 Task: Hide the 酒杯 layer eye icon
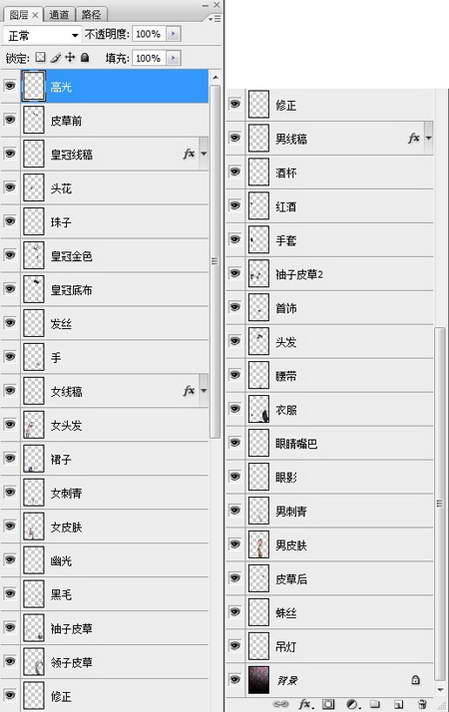tap(235, 172)
